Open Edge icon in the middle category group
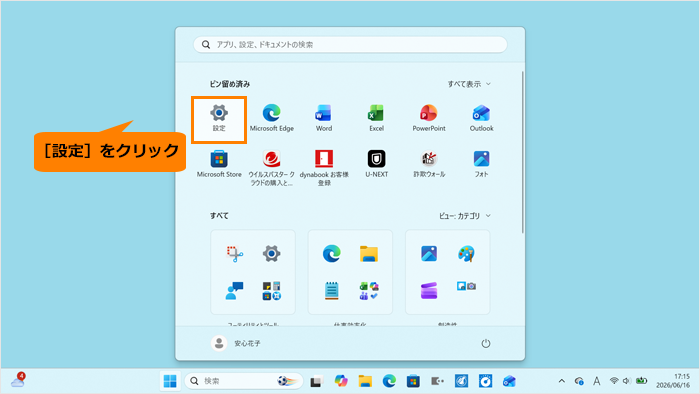 [x=332, y=253]
